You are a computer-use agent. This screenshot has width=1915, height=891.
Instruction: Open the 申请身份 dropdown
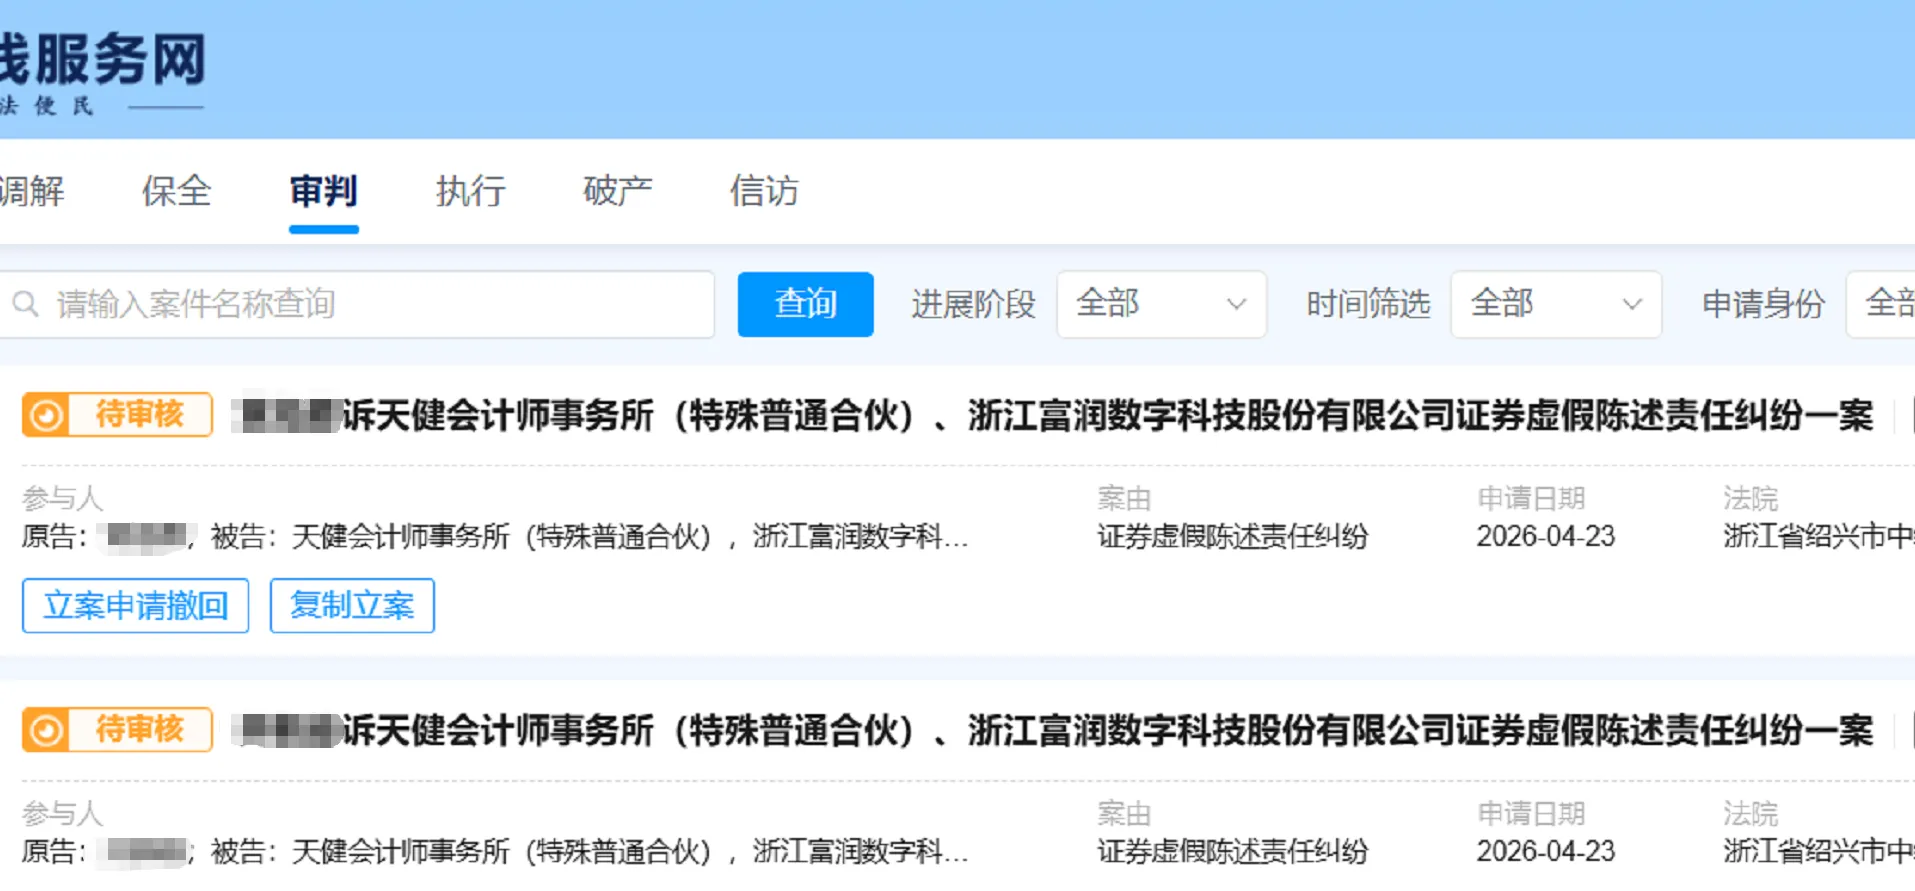tap(1881, 304)
